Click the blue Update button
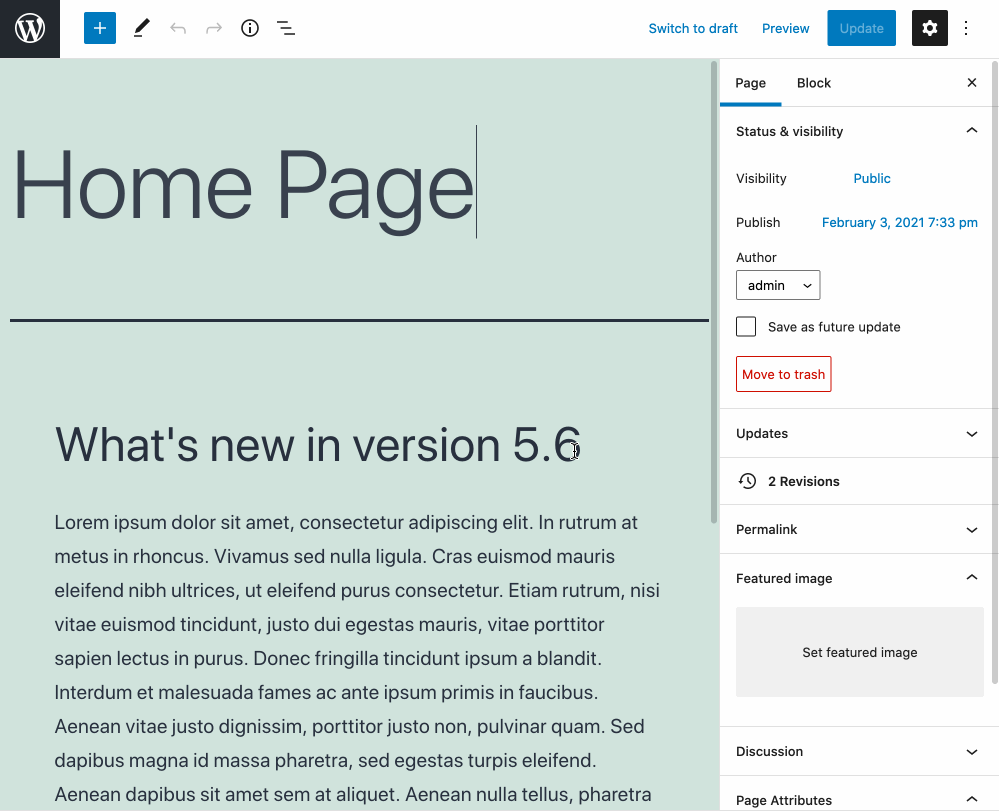Screen dimensions: 999x811 point(861,28)
